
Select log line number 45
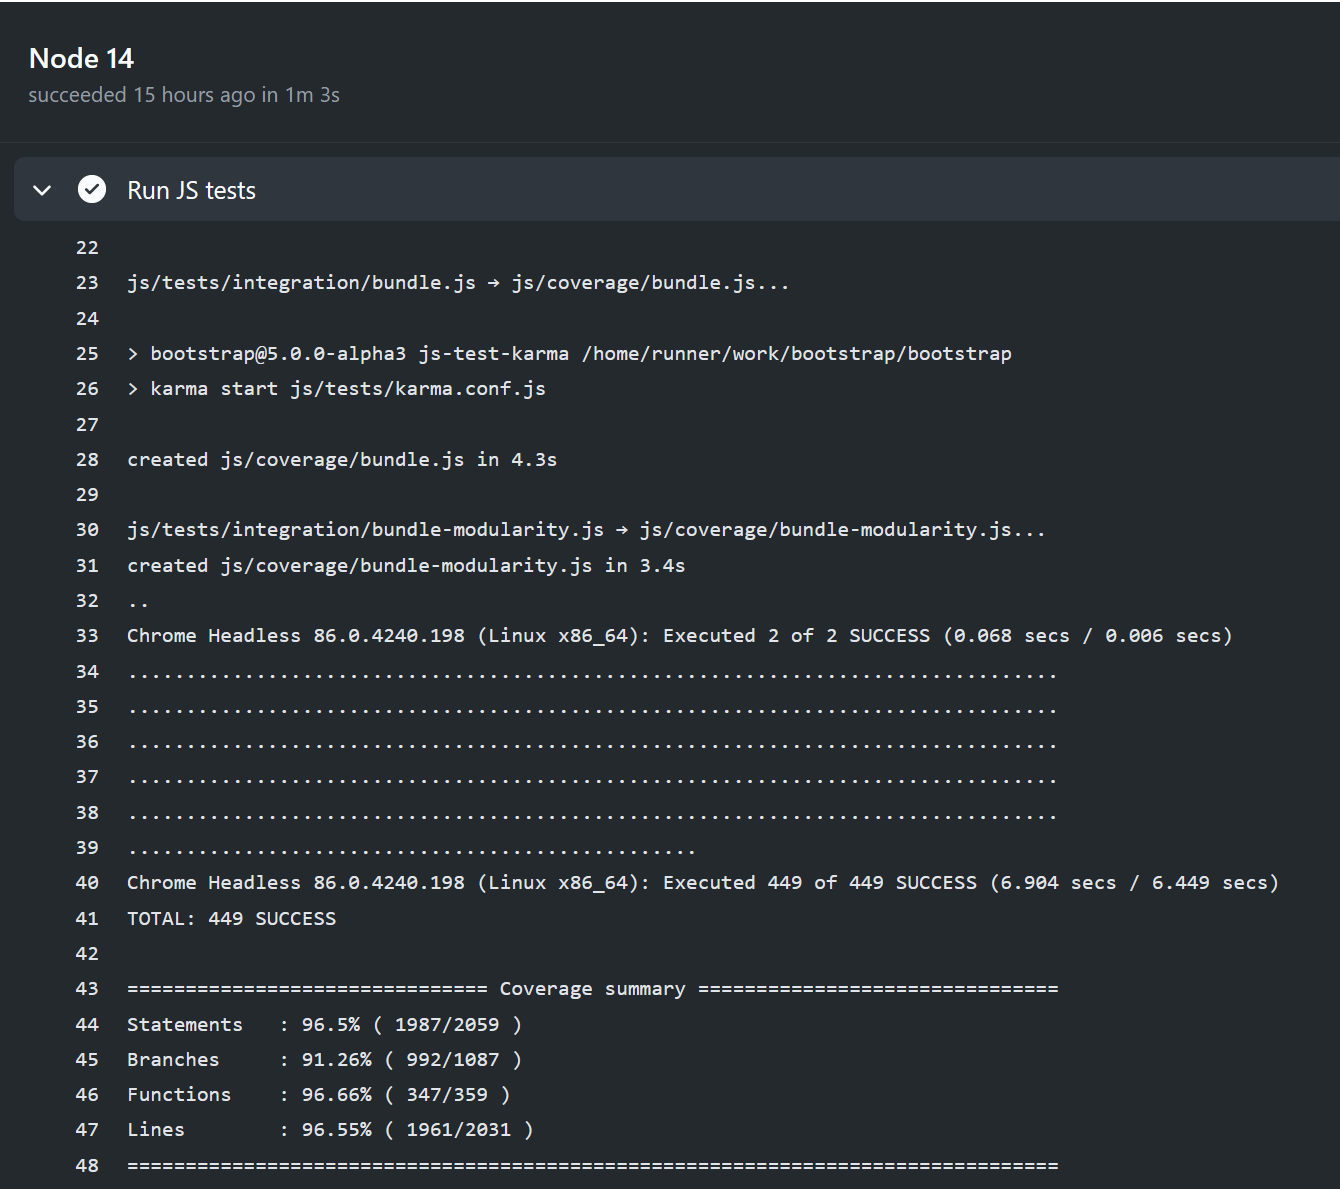coord(87,1059)
